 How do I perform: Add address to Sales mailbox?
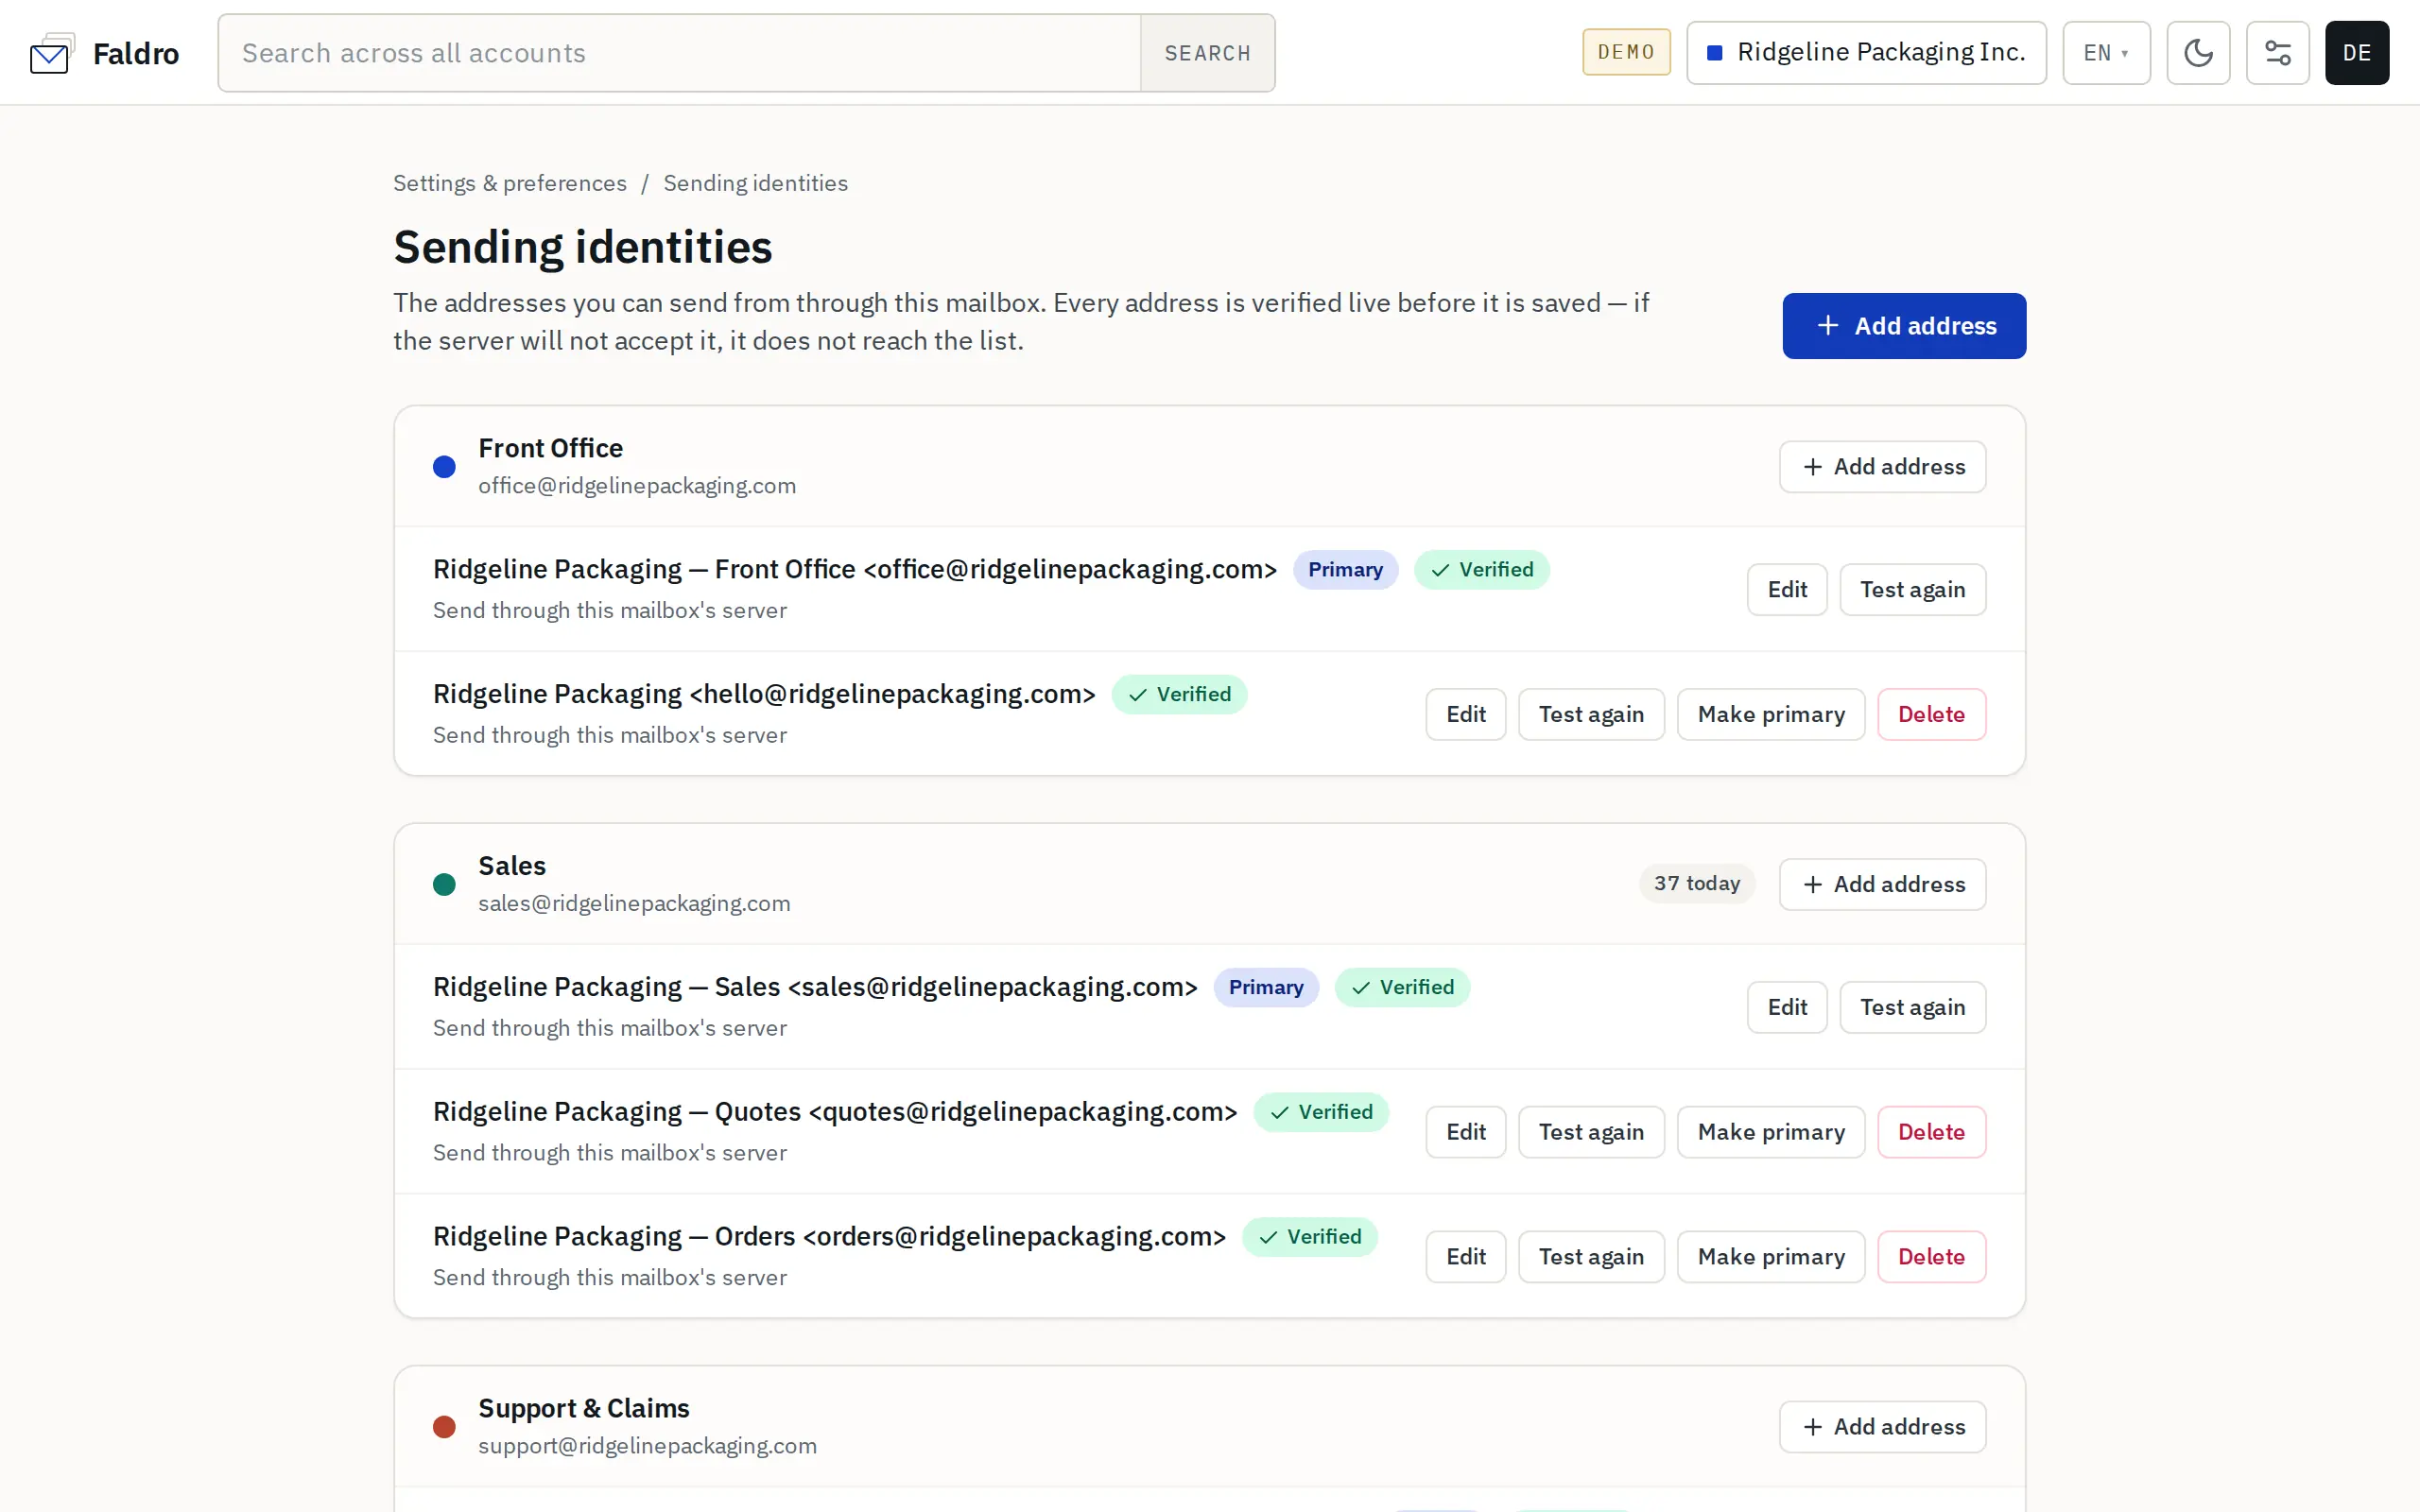pos(1882,884)
